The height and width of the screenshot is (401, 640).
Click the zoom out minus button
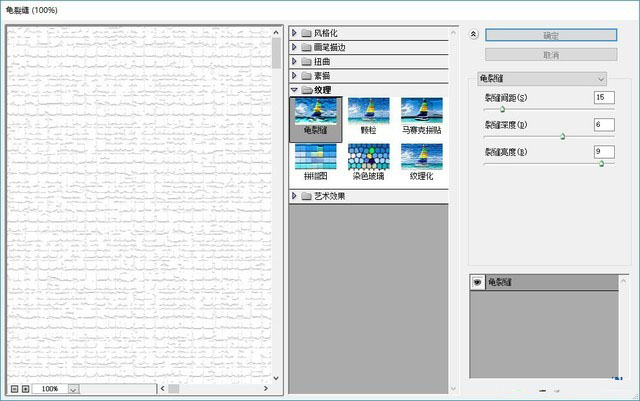[x=14, y=388]
